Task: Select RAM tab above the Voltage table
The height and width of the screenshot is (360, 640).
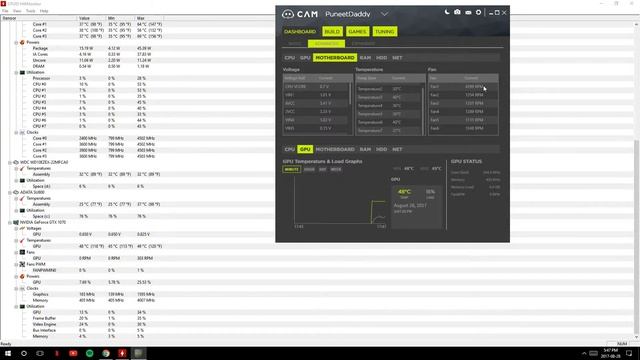Action: (365, 58)
